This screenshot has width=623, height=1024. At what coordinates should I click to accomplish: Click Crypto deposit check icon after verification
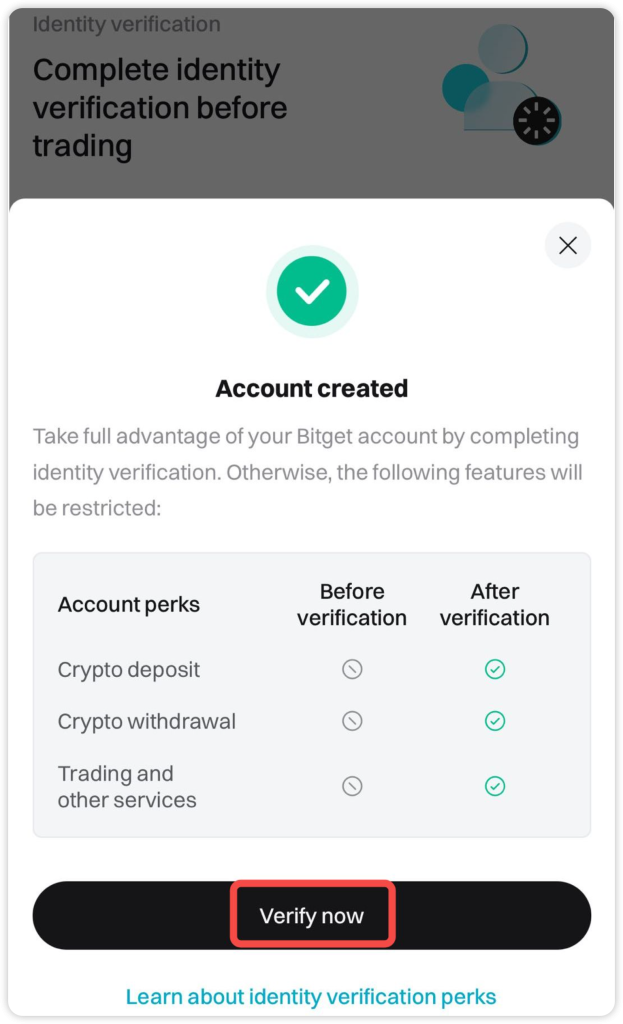(x=494, y=669)
